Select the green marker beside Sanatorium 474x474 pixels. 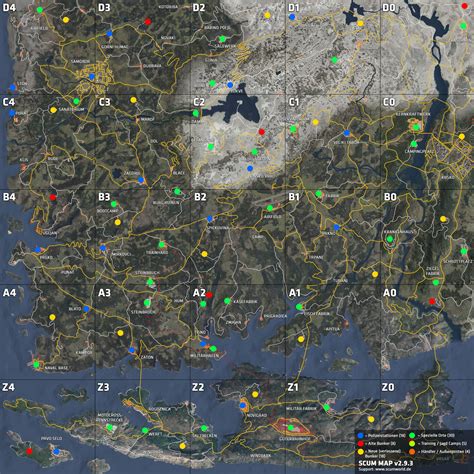click(76, 101)
